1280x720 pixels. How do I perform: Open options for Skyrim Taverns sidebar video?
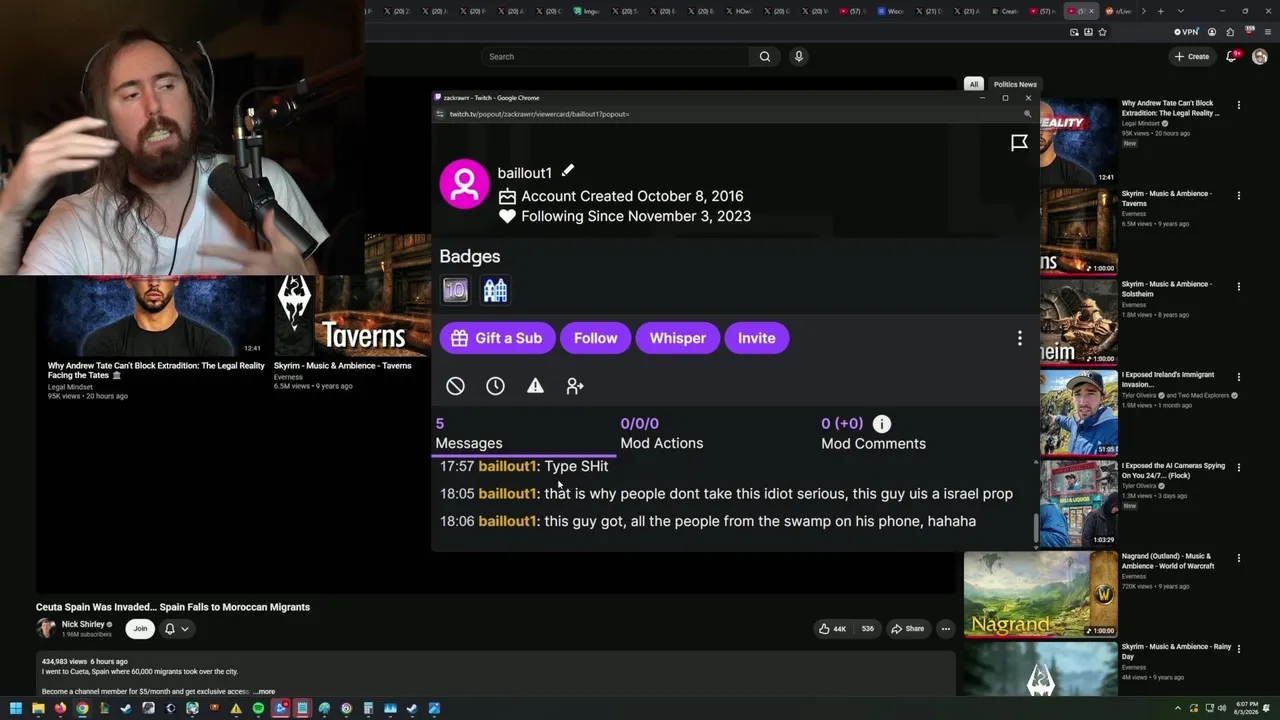click(1238, 196)
